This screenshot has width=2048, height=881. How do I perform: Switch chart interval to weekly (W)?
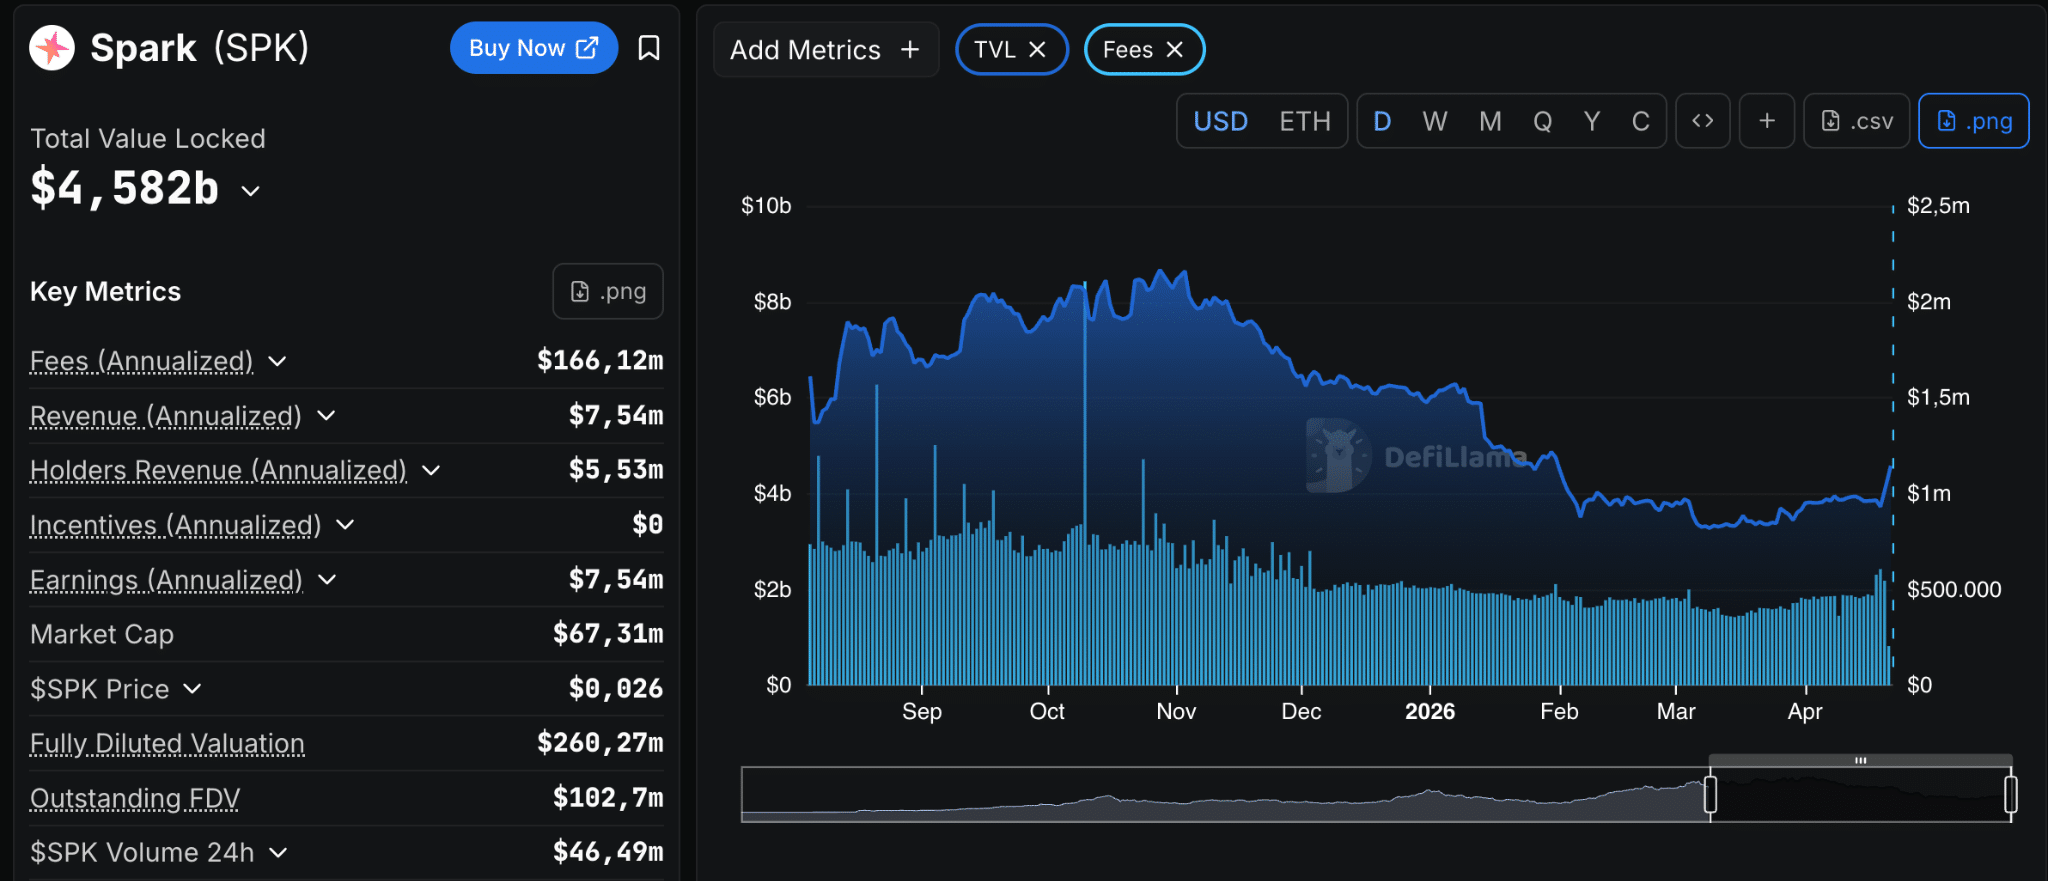coord(1435,121)
